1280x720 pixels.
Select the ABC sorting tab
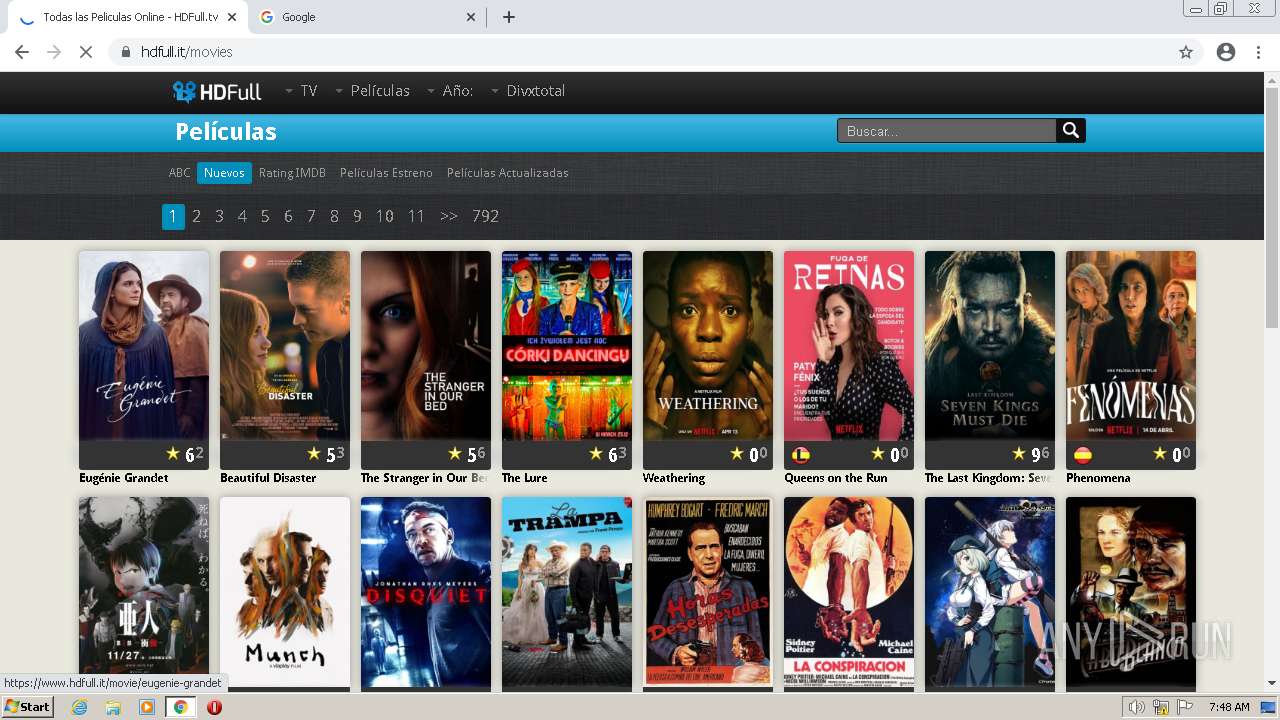point(179,173)
